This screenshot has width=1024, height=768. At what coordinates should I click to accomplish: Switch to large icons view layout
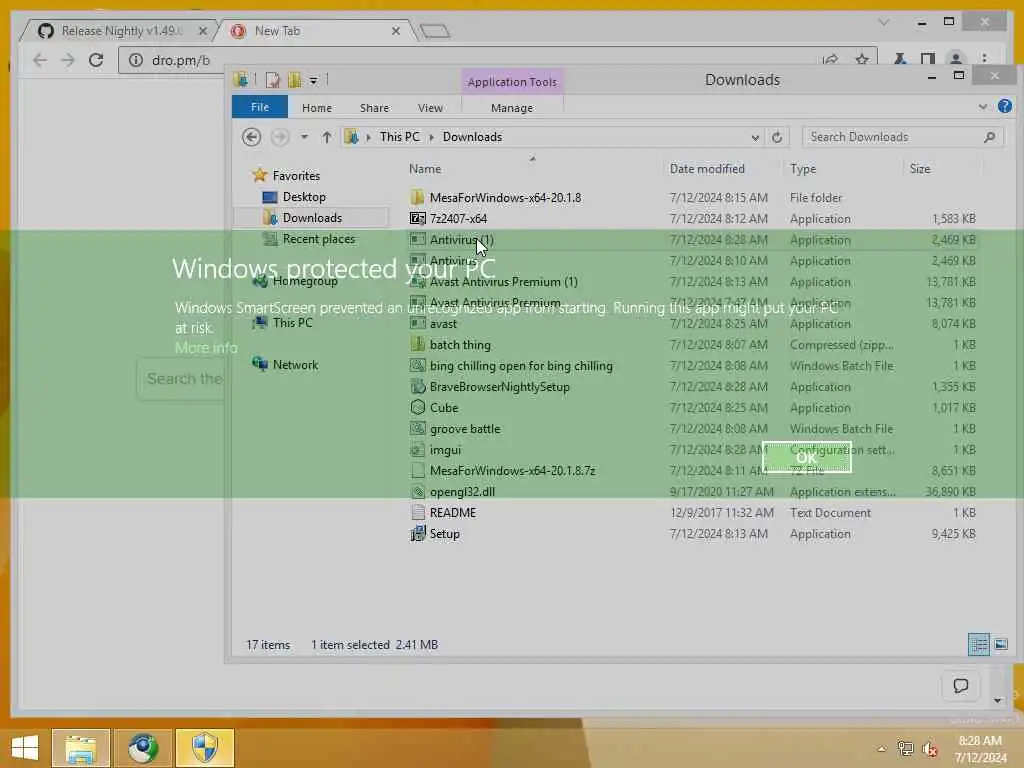[1001, 645]
